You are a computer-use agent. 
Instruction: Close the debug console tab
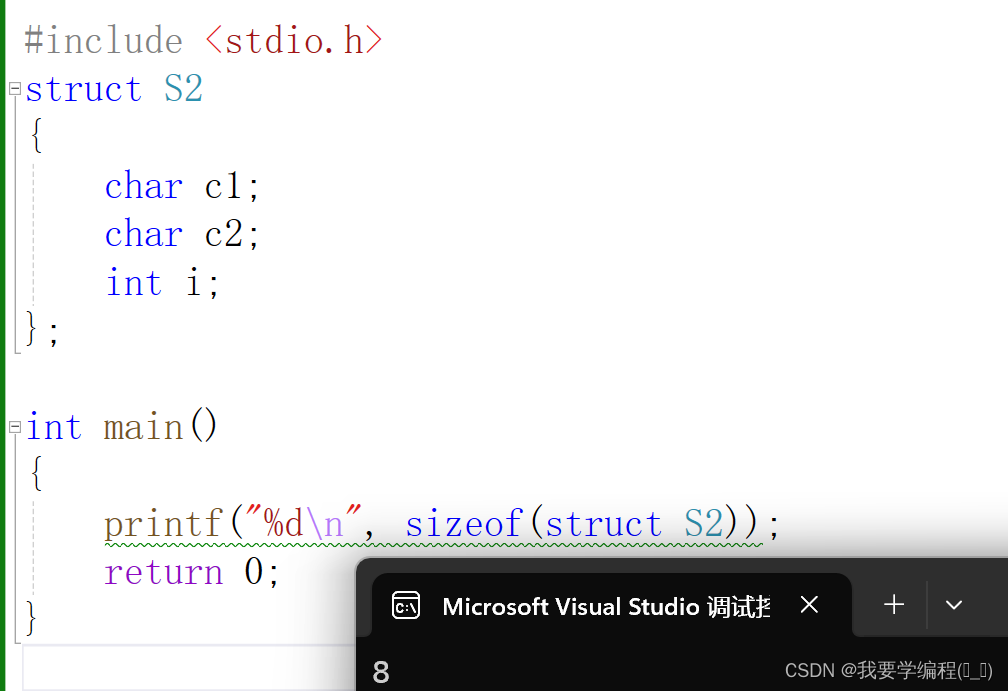point(809,605)
